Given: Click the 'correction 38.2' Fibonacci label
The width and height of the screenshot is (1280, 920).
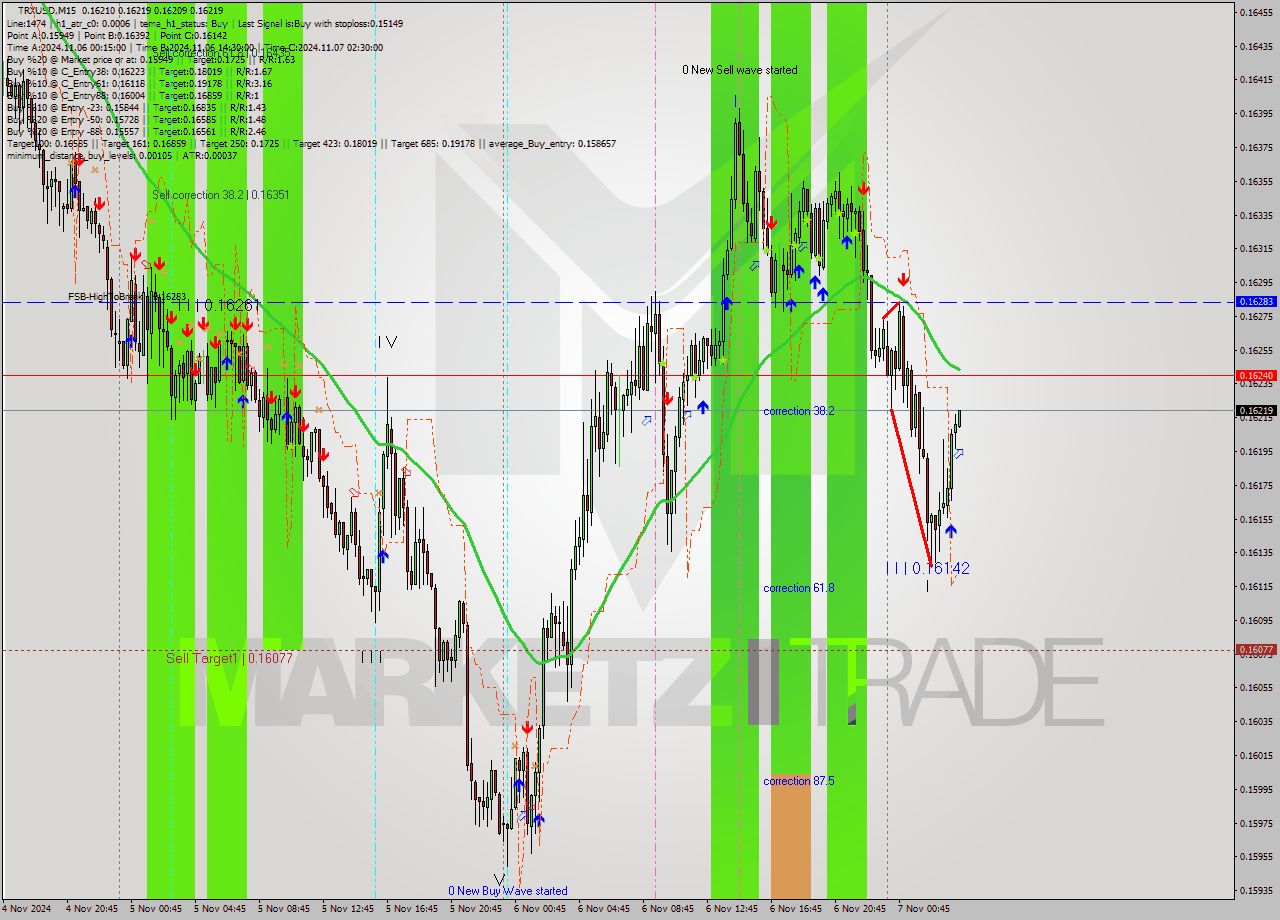Looking at the screenshot, I should (x=798, y=411).
